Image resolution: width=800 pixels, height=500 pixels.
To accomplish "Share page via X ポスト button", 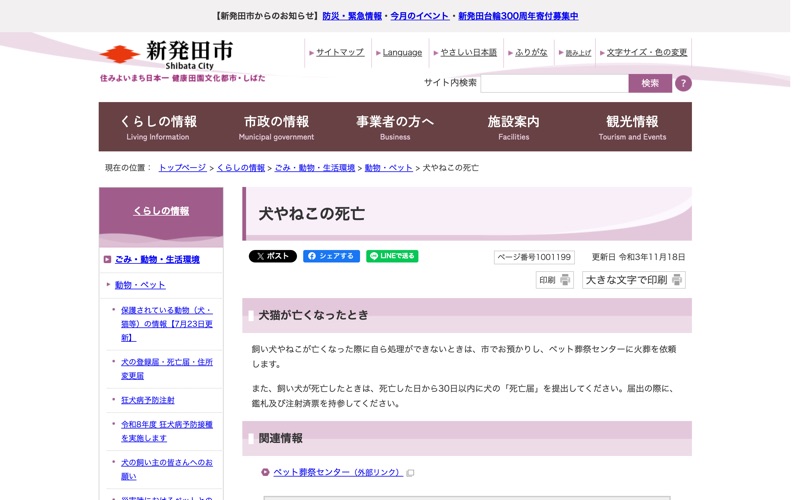I will coord(272,256).
